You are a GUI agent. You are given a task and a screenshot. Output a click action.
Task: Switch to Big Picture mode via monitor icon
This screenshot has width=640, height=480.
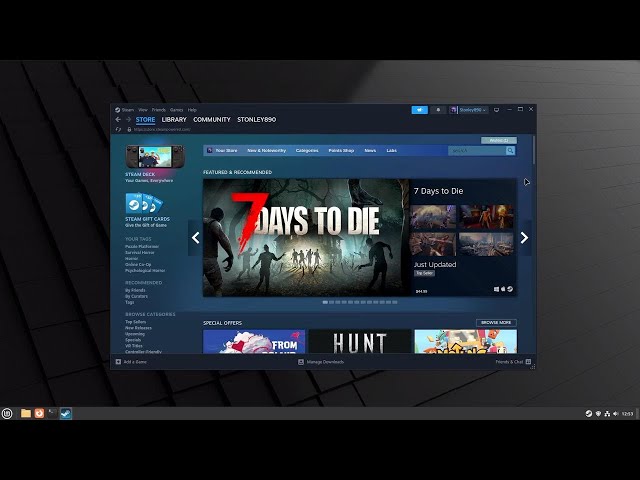(x=496, y=110)
